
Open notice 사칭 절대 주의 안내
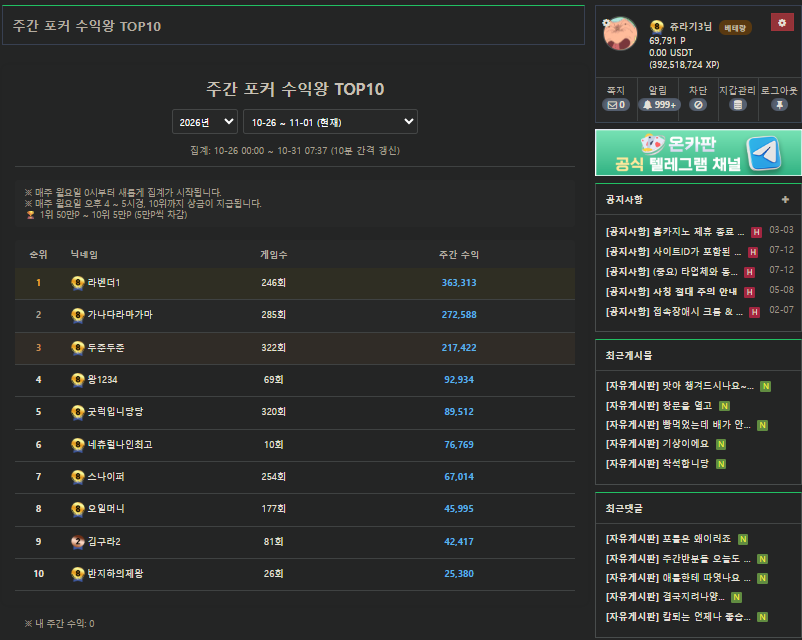pyautogui.click(x=671, y=292)
